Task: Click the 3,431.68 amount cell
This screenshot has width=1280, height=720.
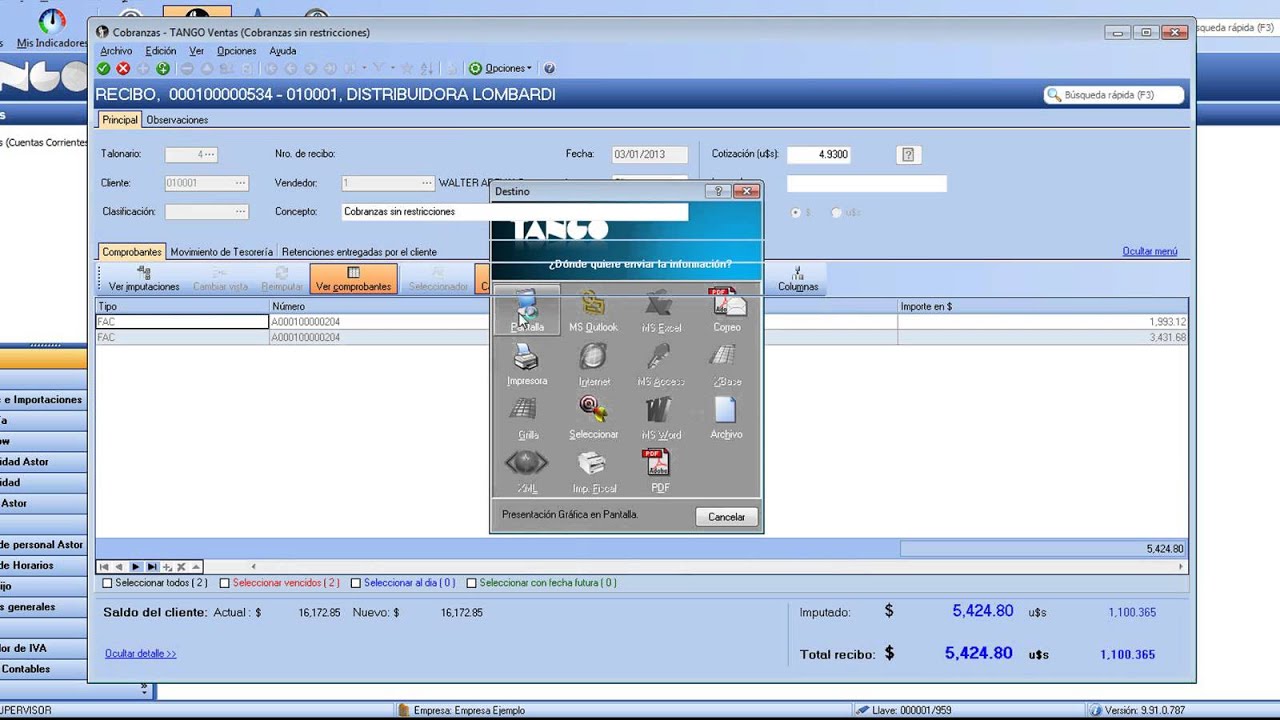Action: pos(1043,338)
